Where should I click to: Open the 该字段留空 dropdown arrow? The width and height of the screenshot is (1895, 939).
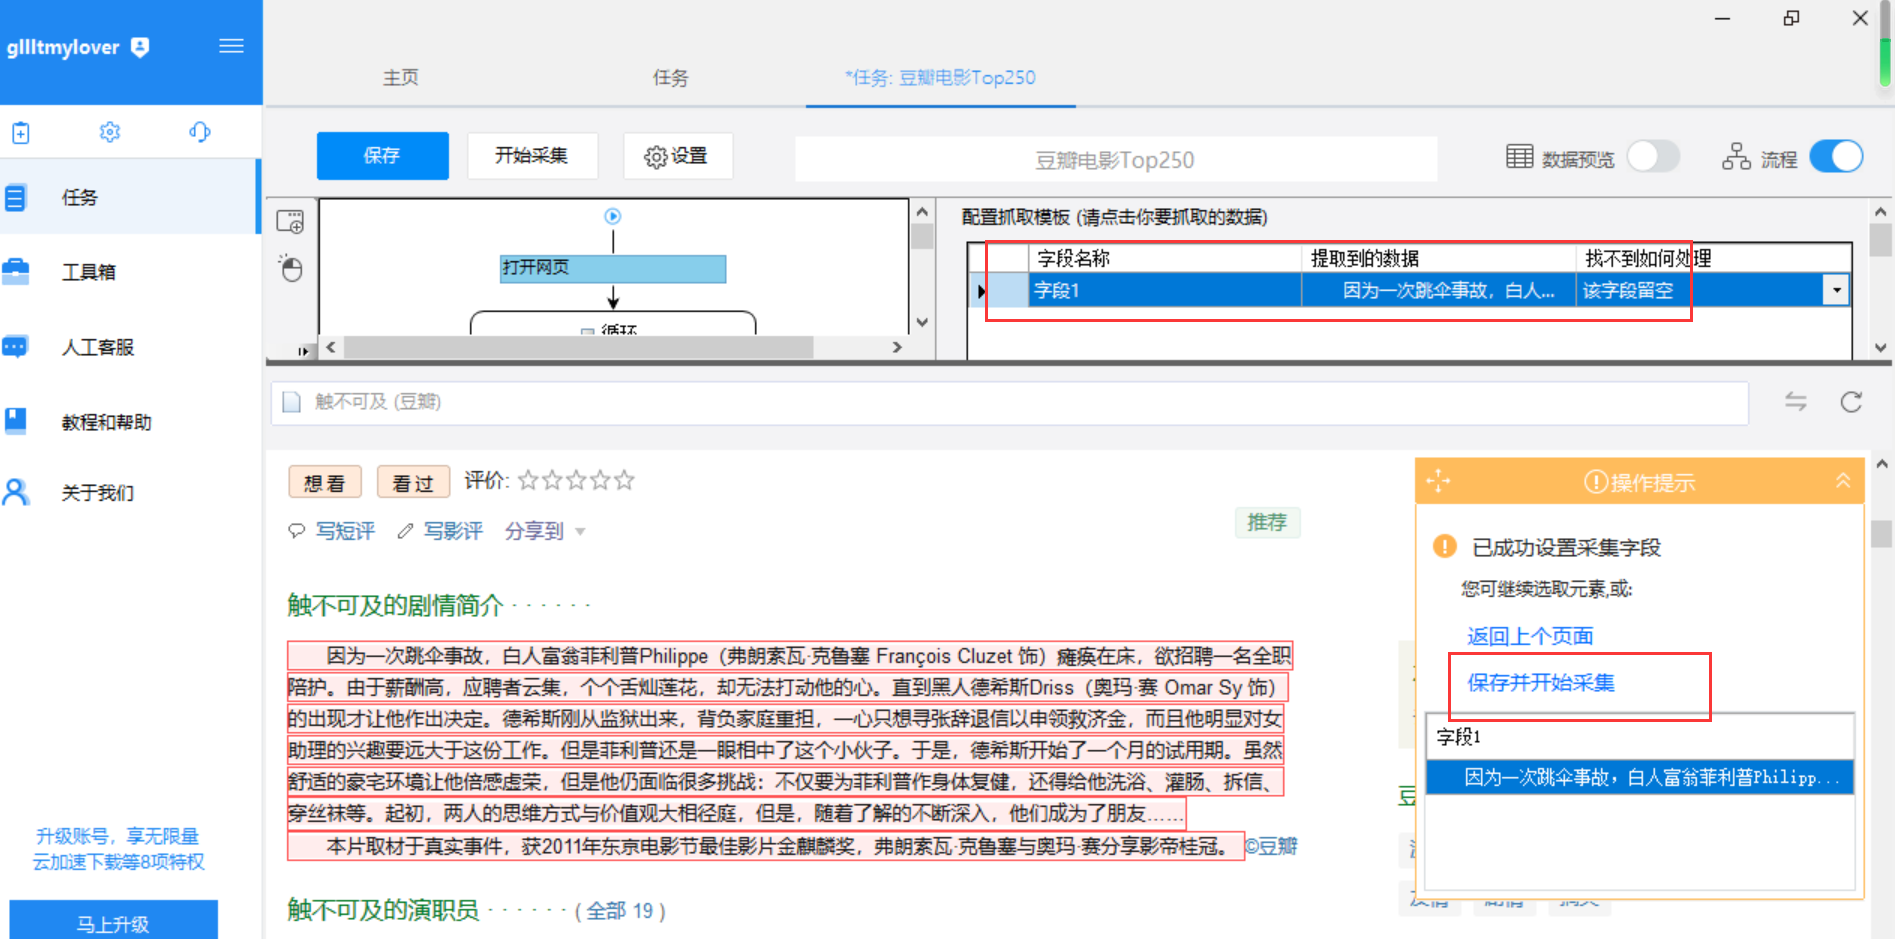coord(1836,290)
